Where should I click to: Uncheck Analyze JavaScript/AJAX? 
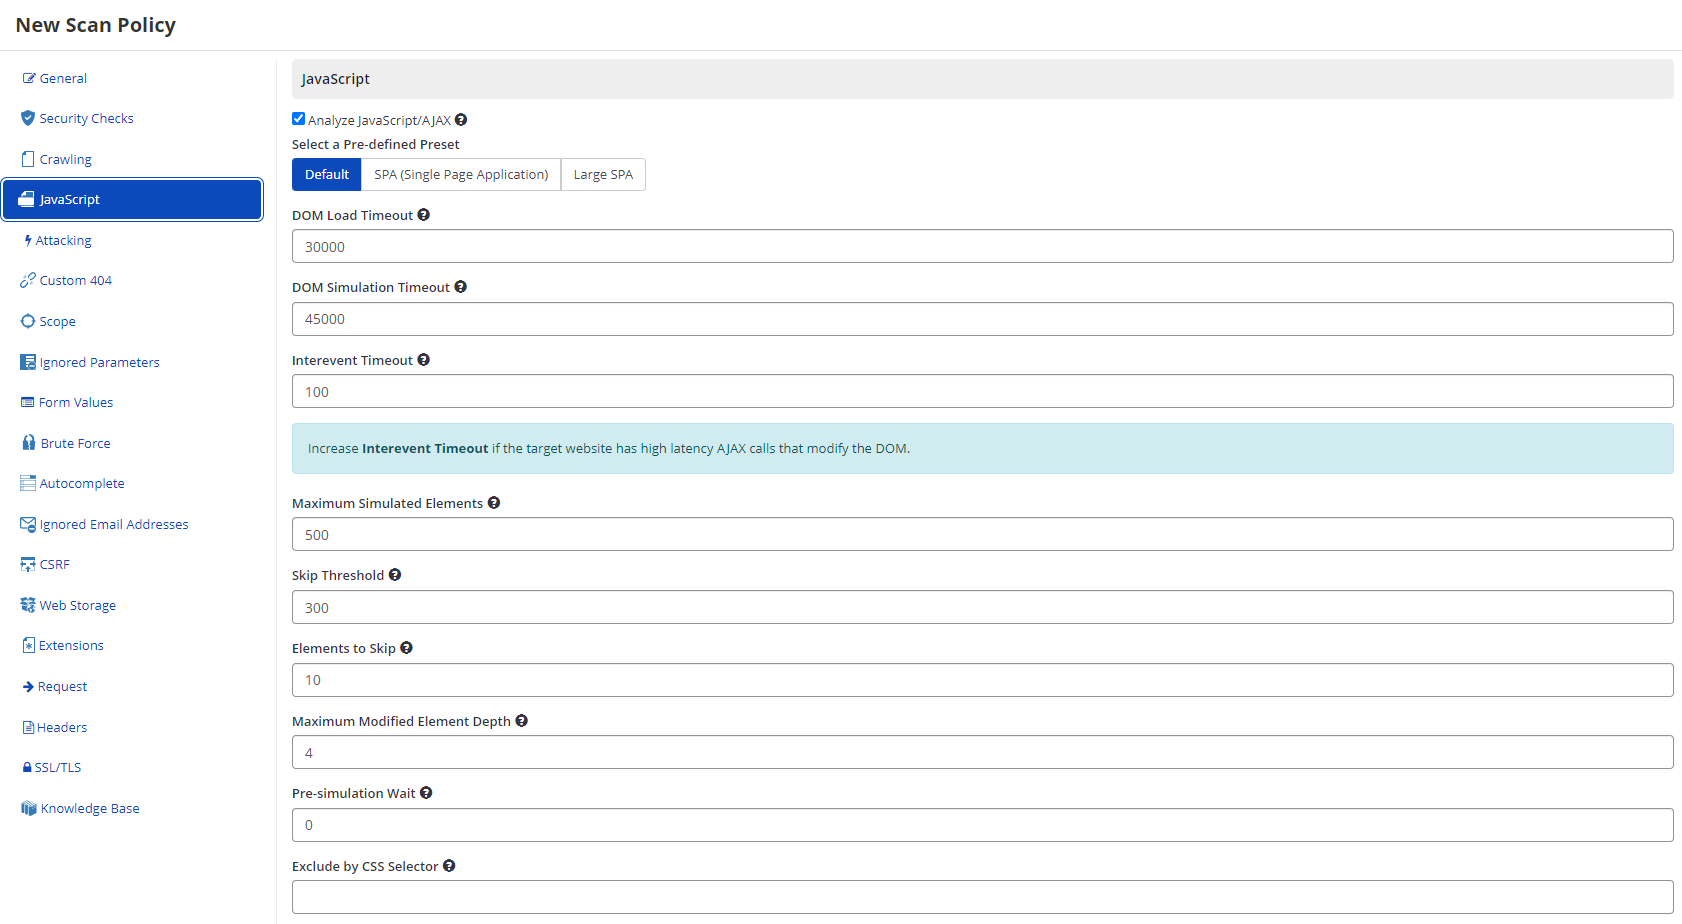298,118
